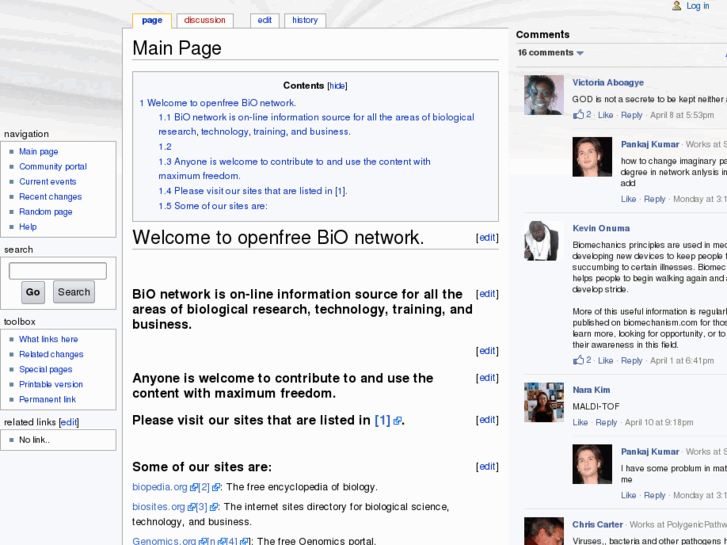The image size is (727, 545).
Task: Click external link icon after [2]
Action: (216, 487)
